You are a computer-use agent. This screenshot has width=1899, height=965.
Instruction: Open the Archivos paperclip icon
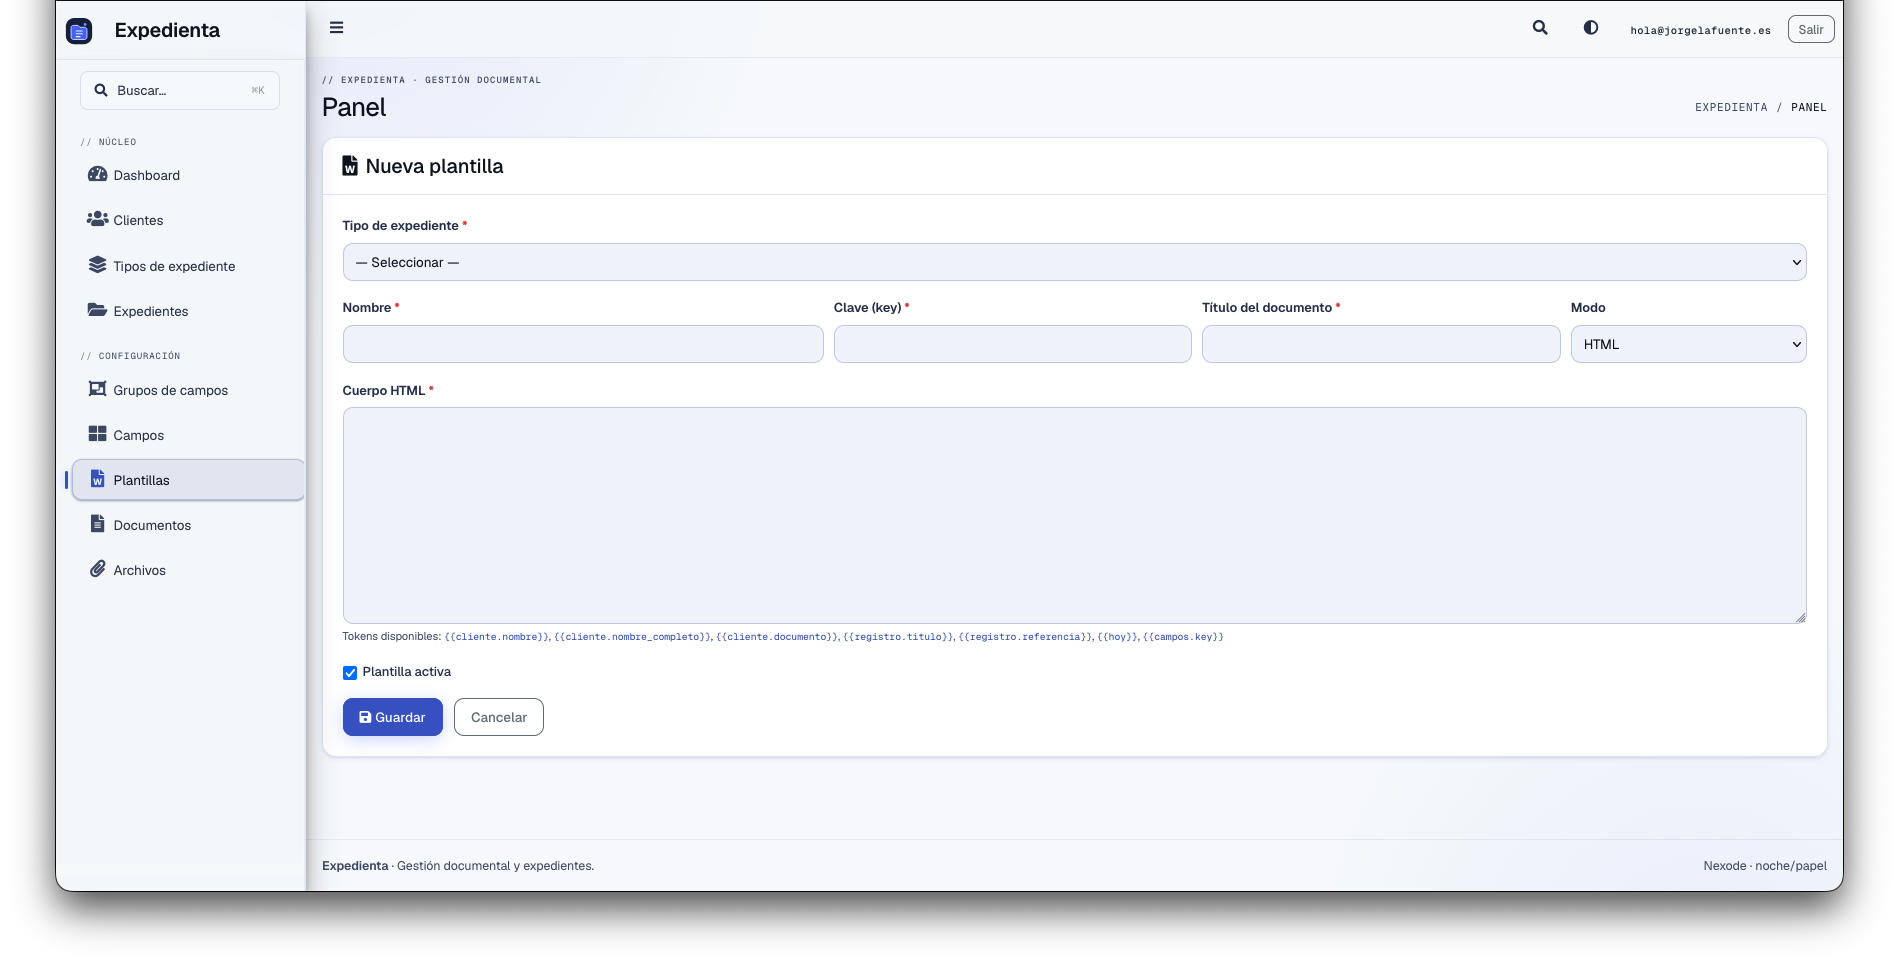click(x=97, y=569)
